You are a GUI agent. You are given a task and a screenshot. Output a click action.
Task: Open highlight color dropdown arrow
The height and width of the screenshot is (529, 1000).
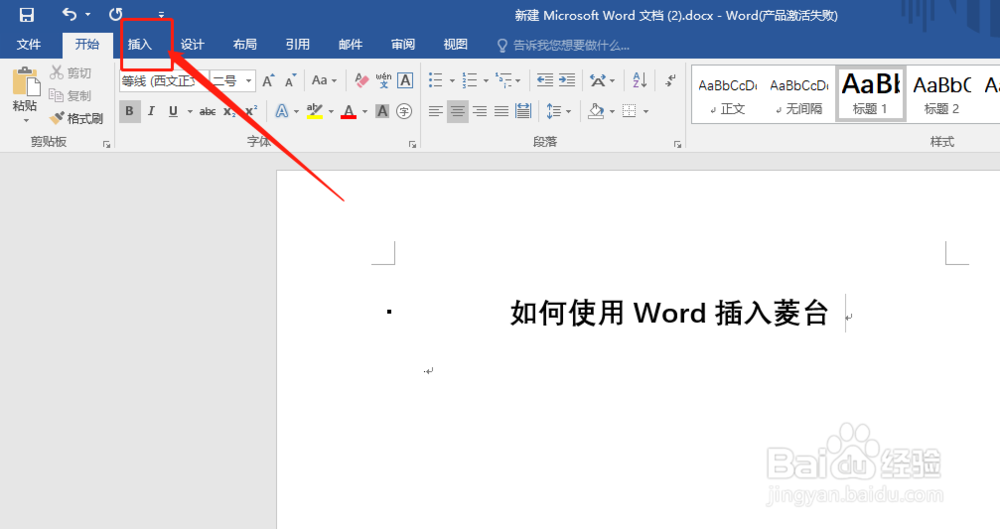tap(331, 112)
